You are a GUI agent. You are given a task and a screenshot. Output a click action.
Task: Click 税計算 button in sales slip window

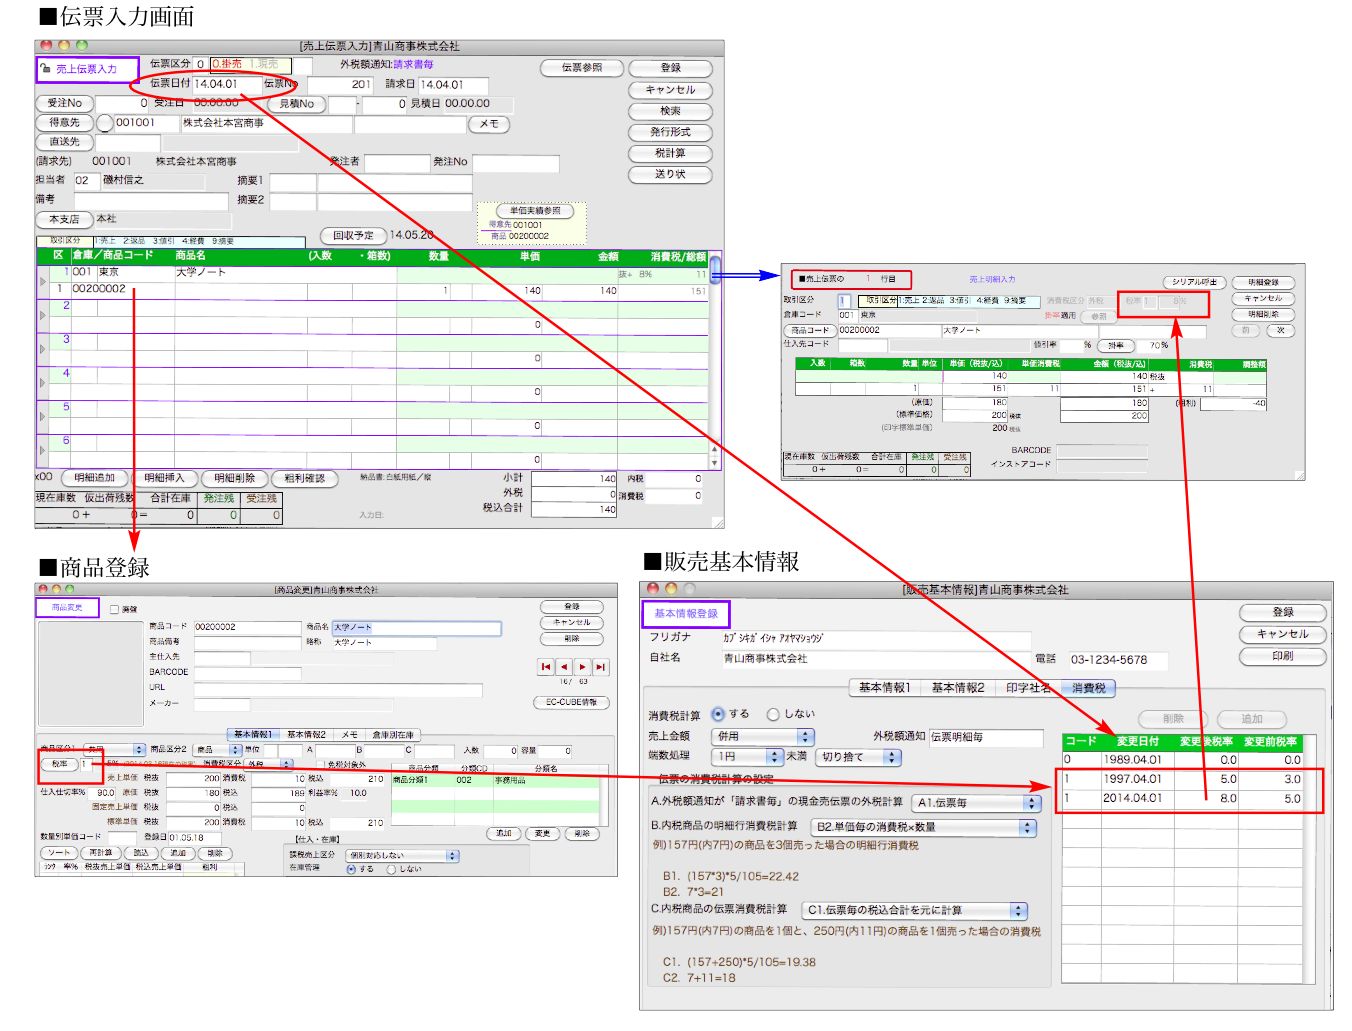[670, 153]
